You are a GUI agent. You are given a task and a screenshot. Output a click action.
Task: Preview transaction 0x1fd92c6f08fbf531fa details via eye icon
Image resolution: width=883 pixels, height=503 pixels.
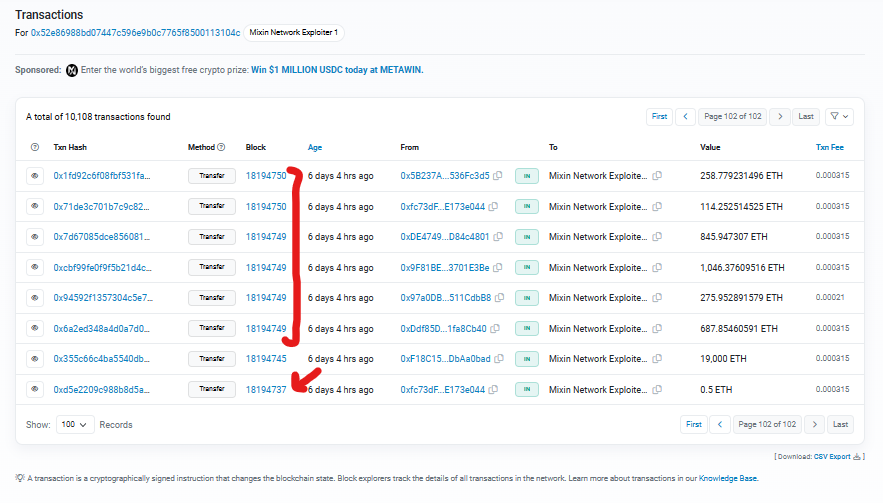[x=35, y=176]
